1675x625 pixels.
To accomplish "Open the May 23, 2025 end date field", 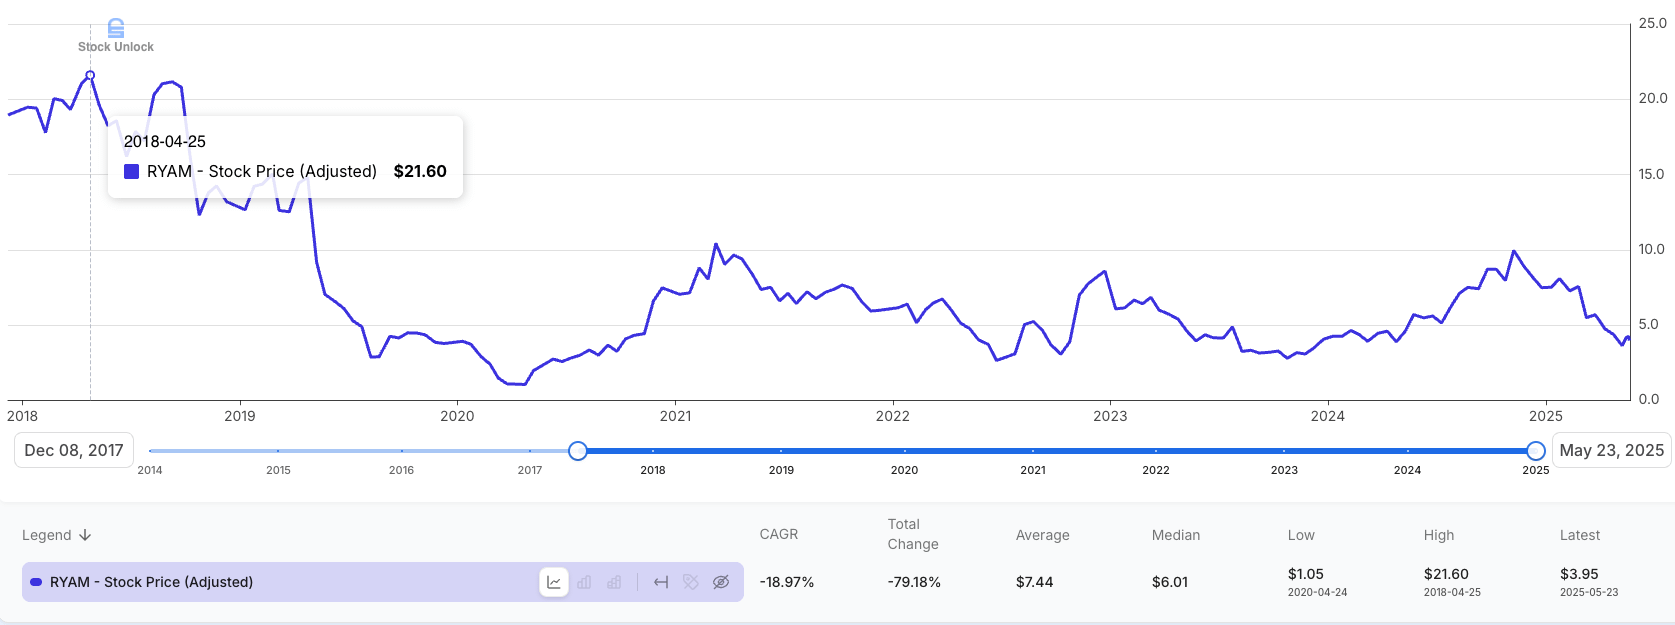I will (1612, 450).
